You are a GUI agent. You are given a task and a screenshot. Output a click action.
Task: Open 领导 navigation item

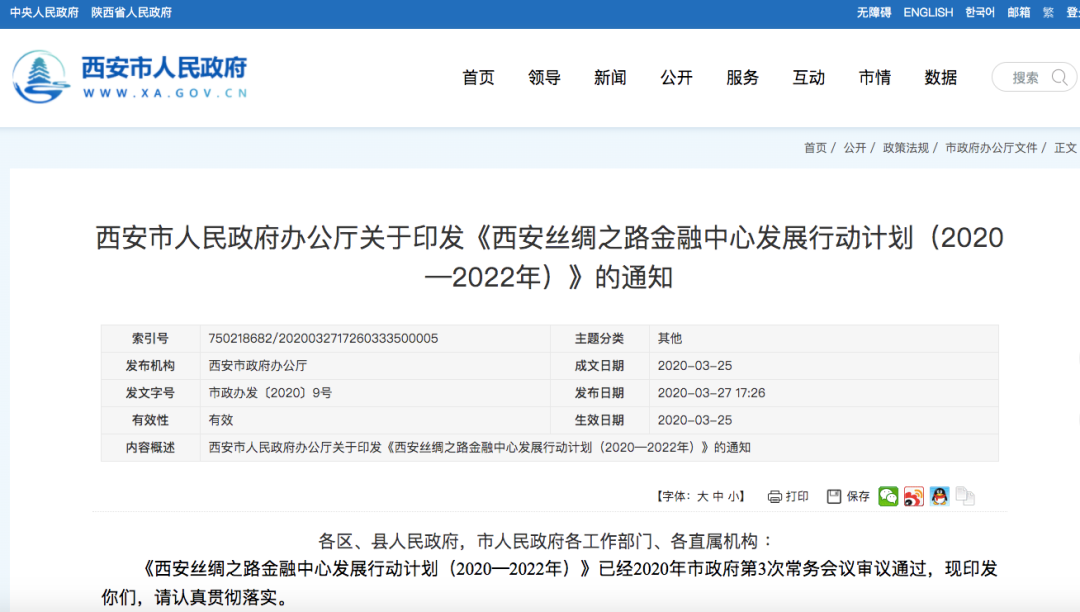click(545, 78)
